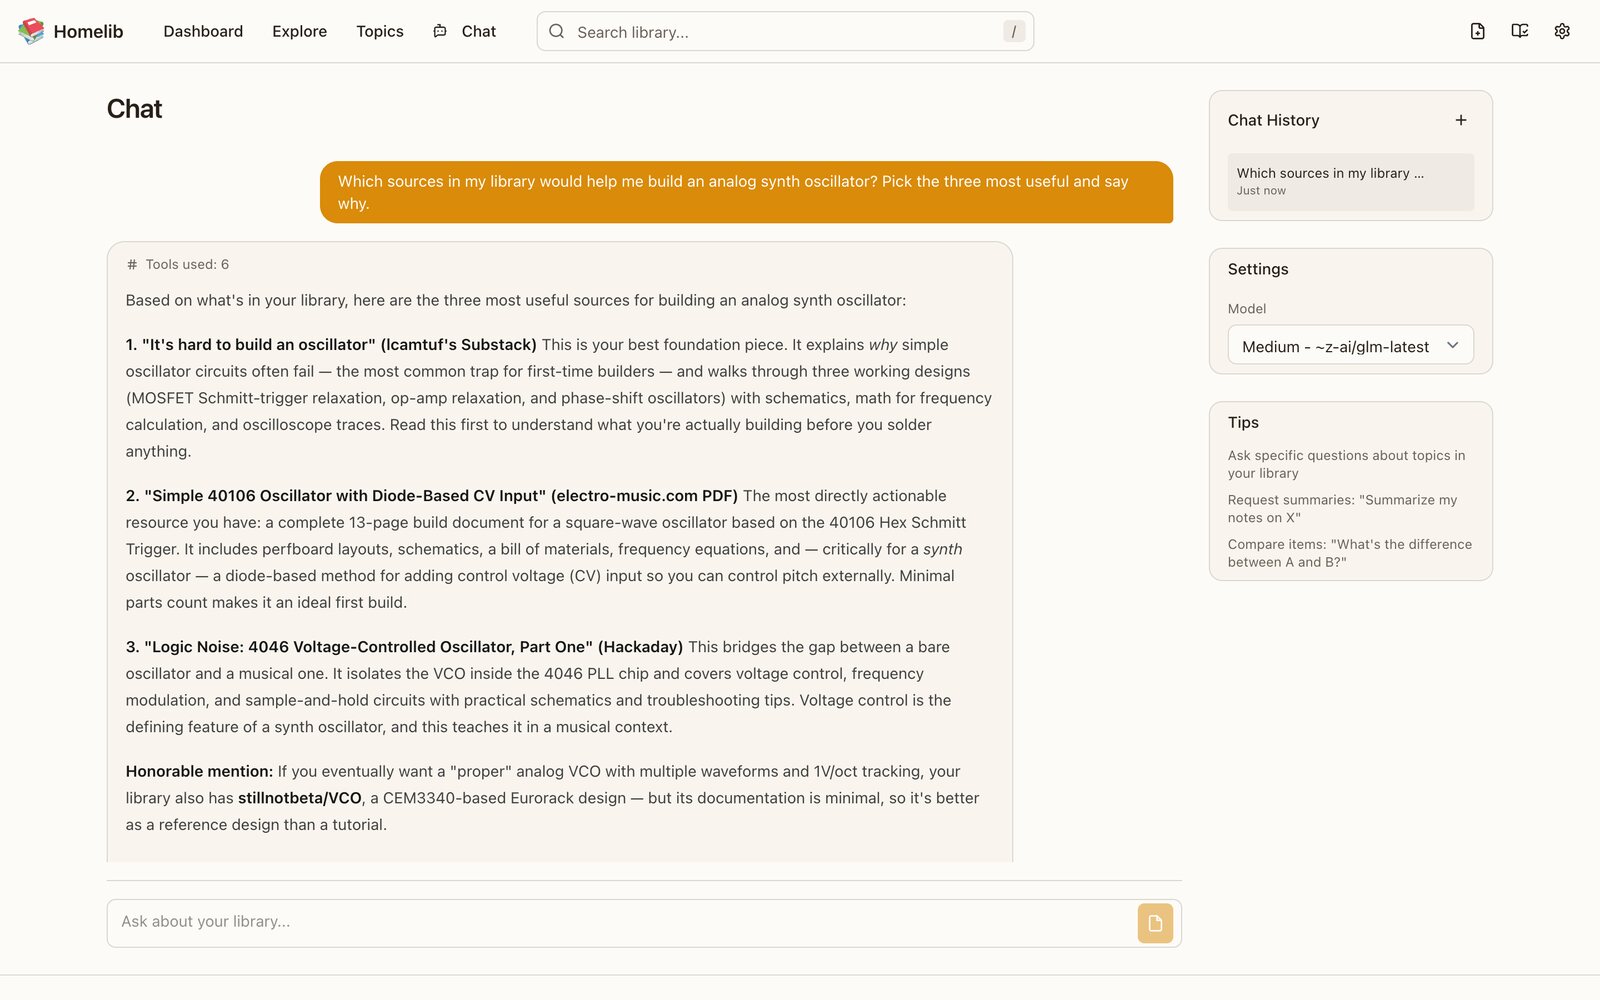Click the orange user question bubble

pyautogui.click(x=746, y=192)
